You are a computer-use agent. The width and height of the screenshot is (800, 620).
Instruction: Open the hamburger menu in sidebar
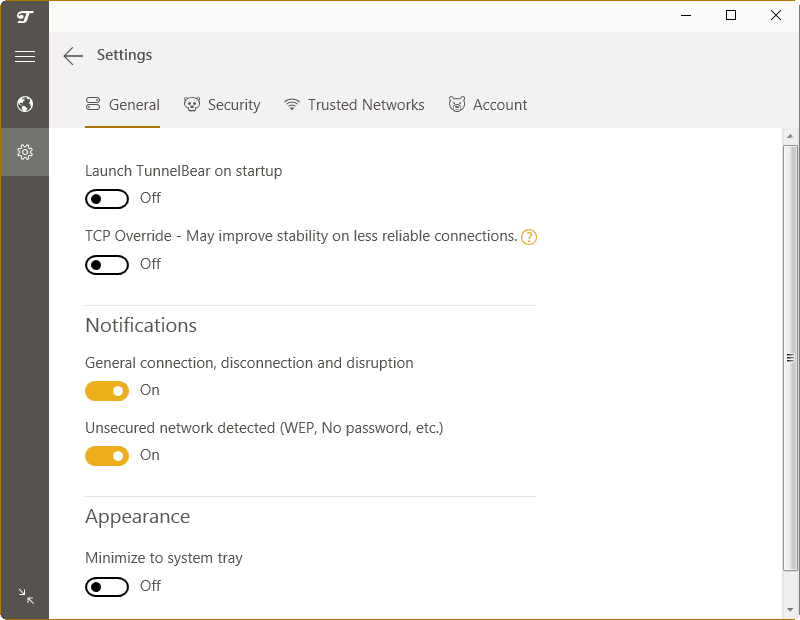(24, 56)
